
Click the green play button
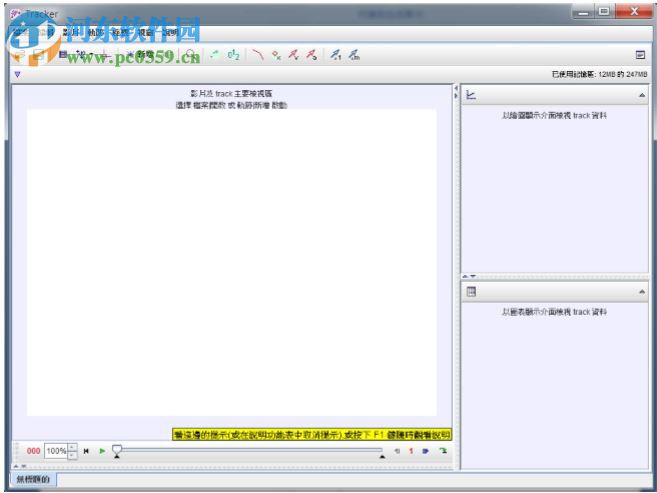click(102, 451)
